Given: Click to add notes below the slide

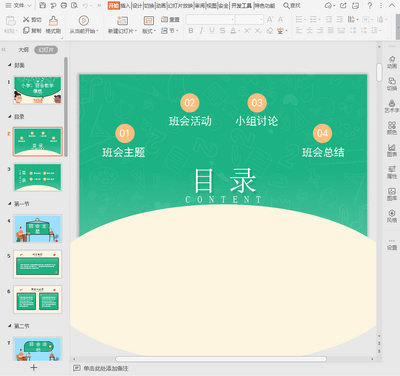Looking at the screenshot, I should (x=106, y=368).
